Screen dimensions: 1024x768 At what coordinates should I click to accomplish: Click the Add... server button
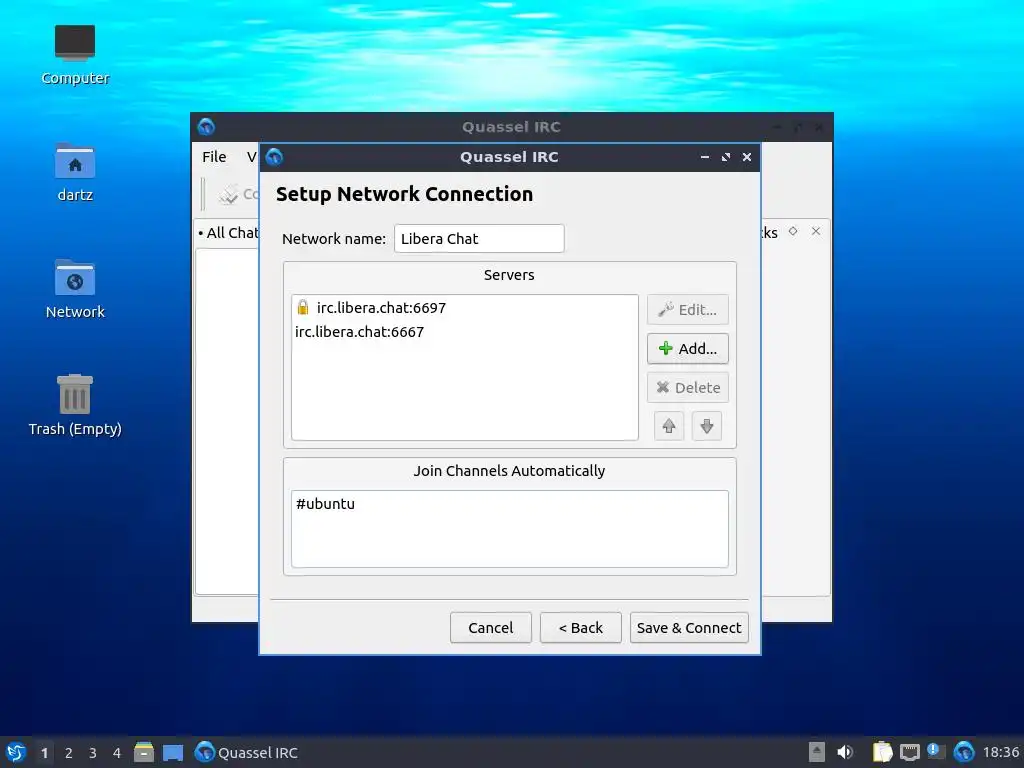coord(688,349)
